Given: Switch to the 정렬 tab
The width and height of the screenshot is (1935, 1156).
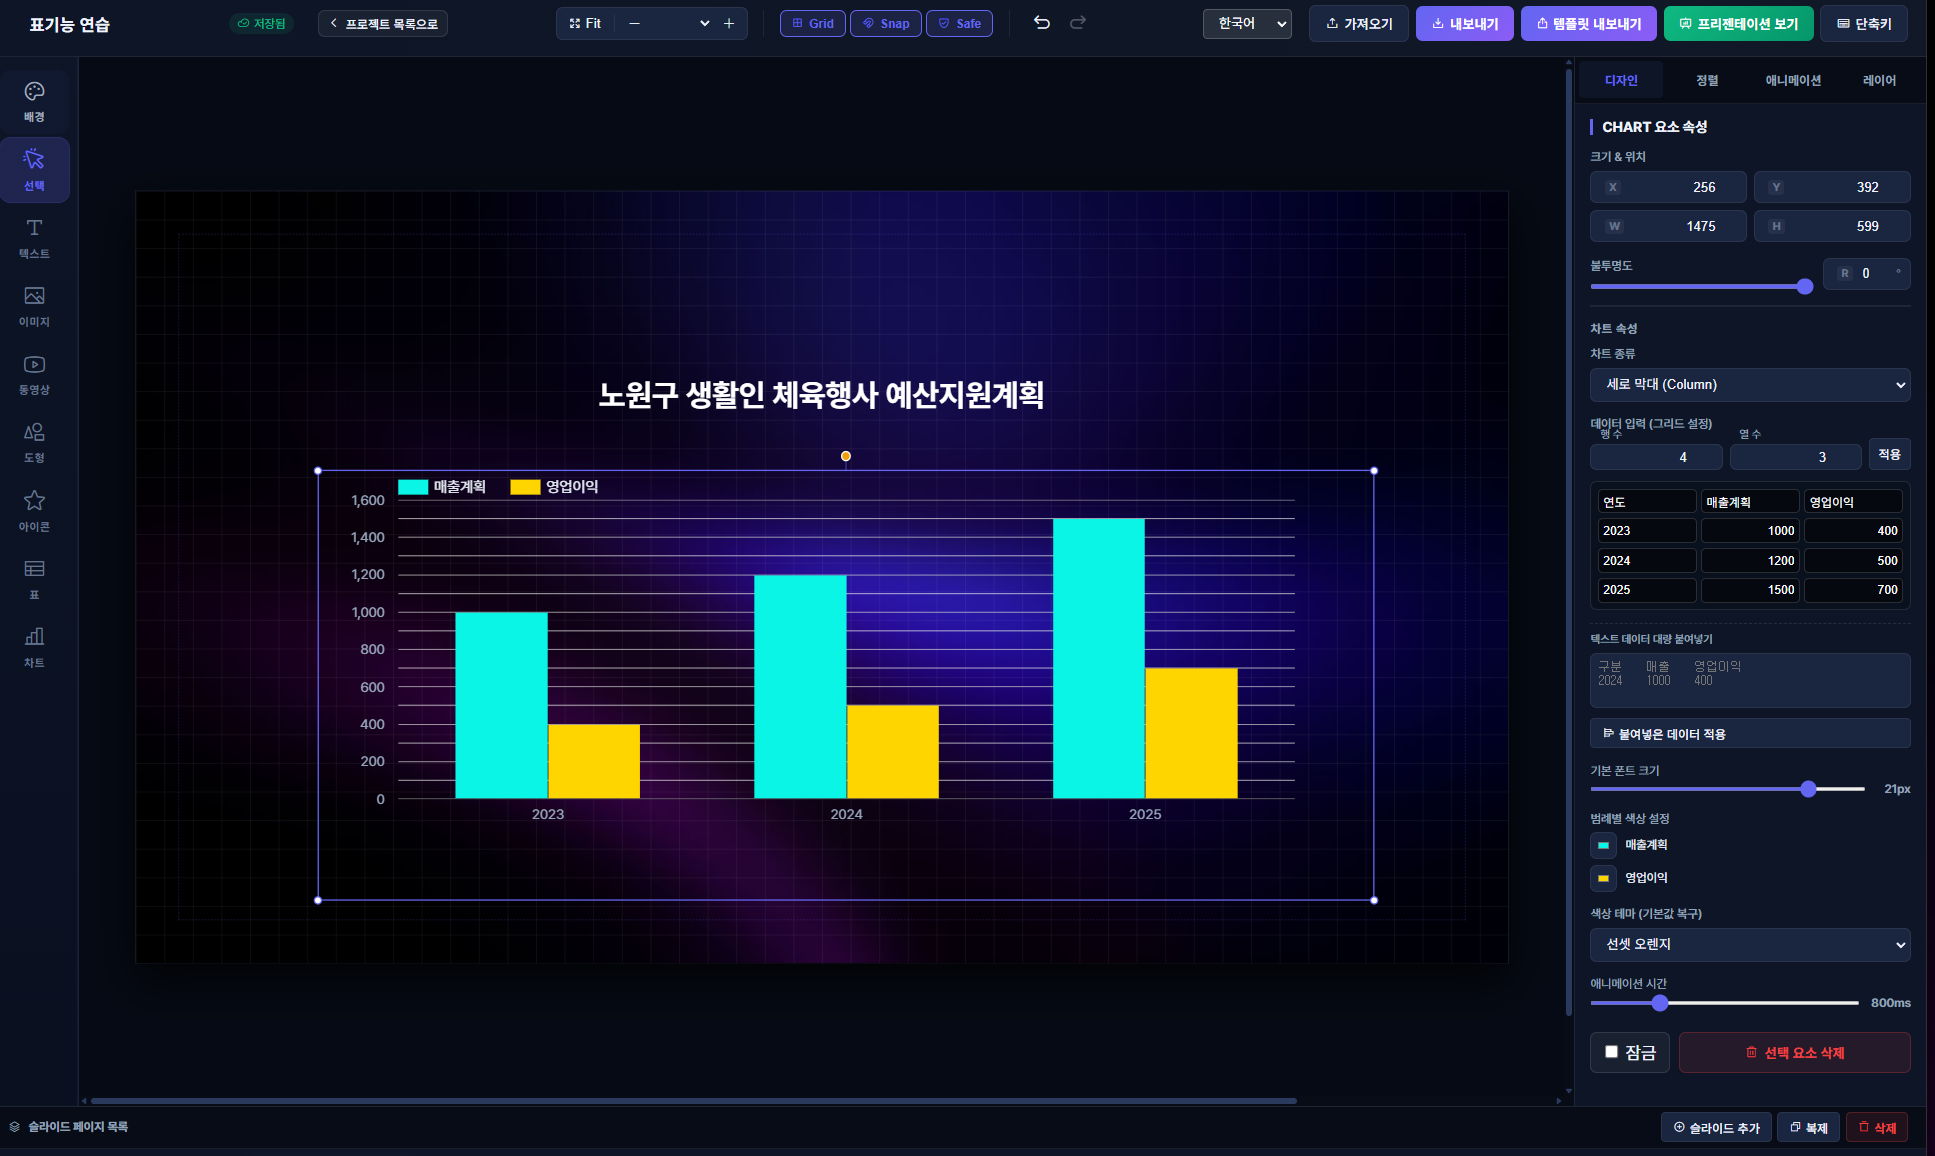Looking at the screenshot, I should [1707, 80].
